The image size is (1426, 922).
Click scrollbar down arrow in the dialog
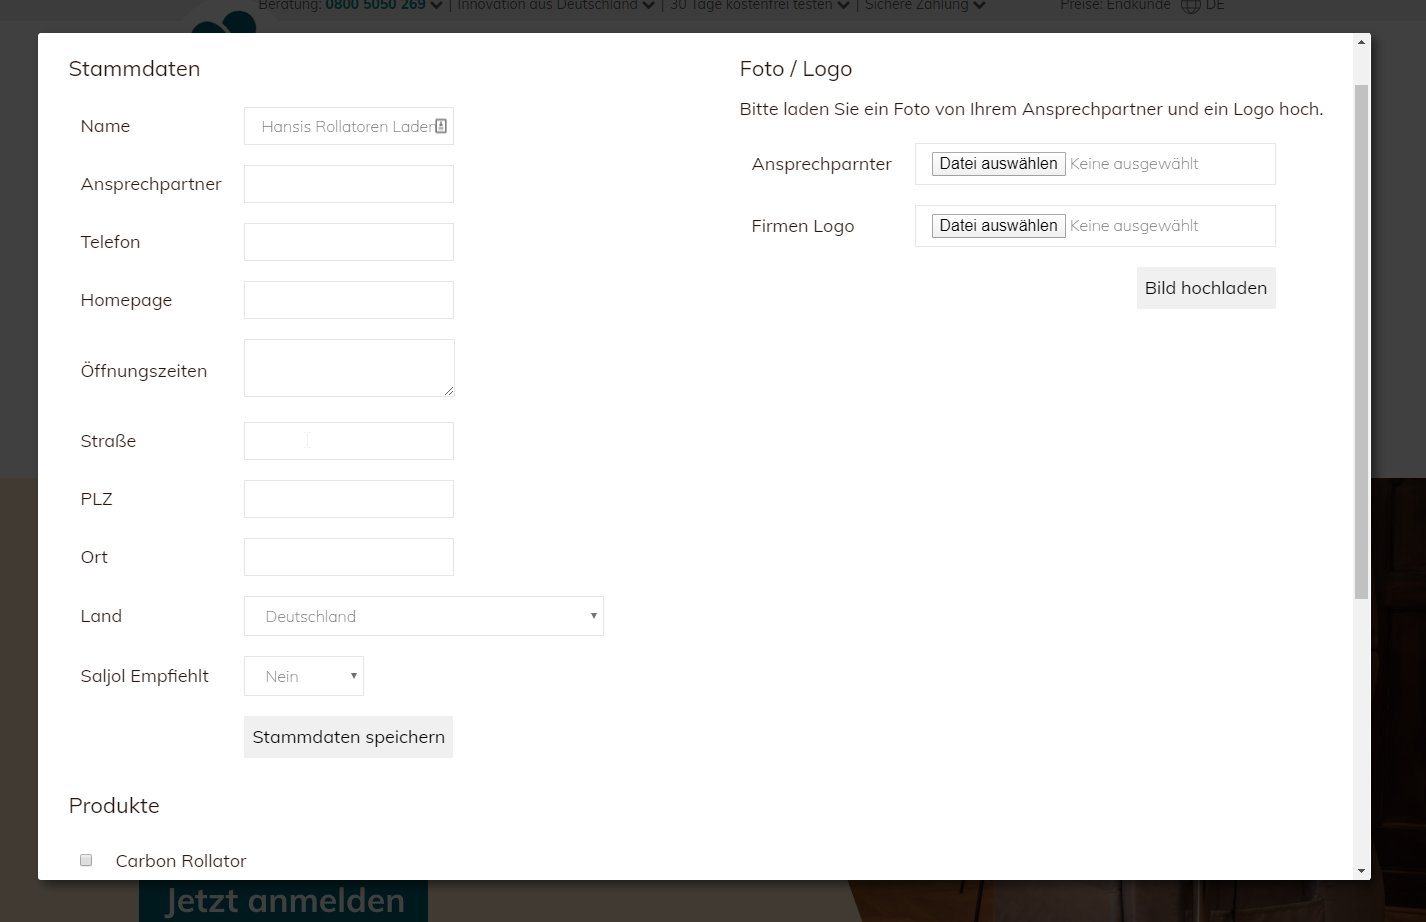(1361, 871)
